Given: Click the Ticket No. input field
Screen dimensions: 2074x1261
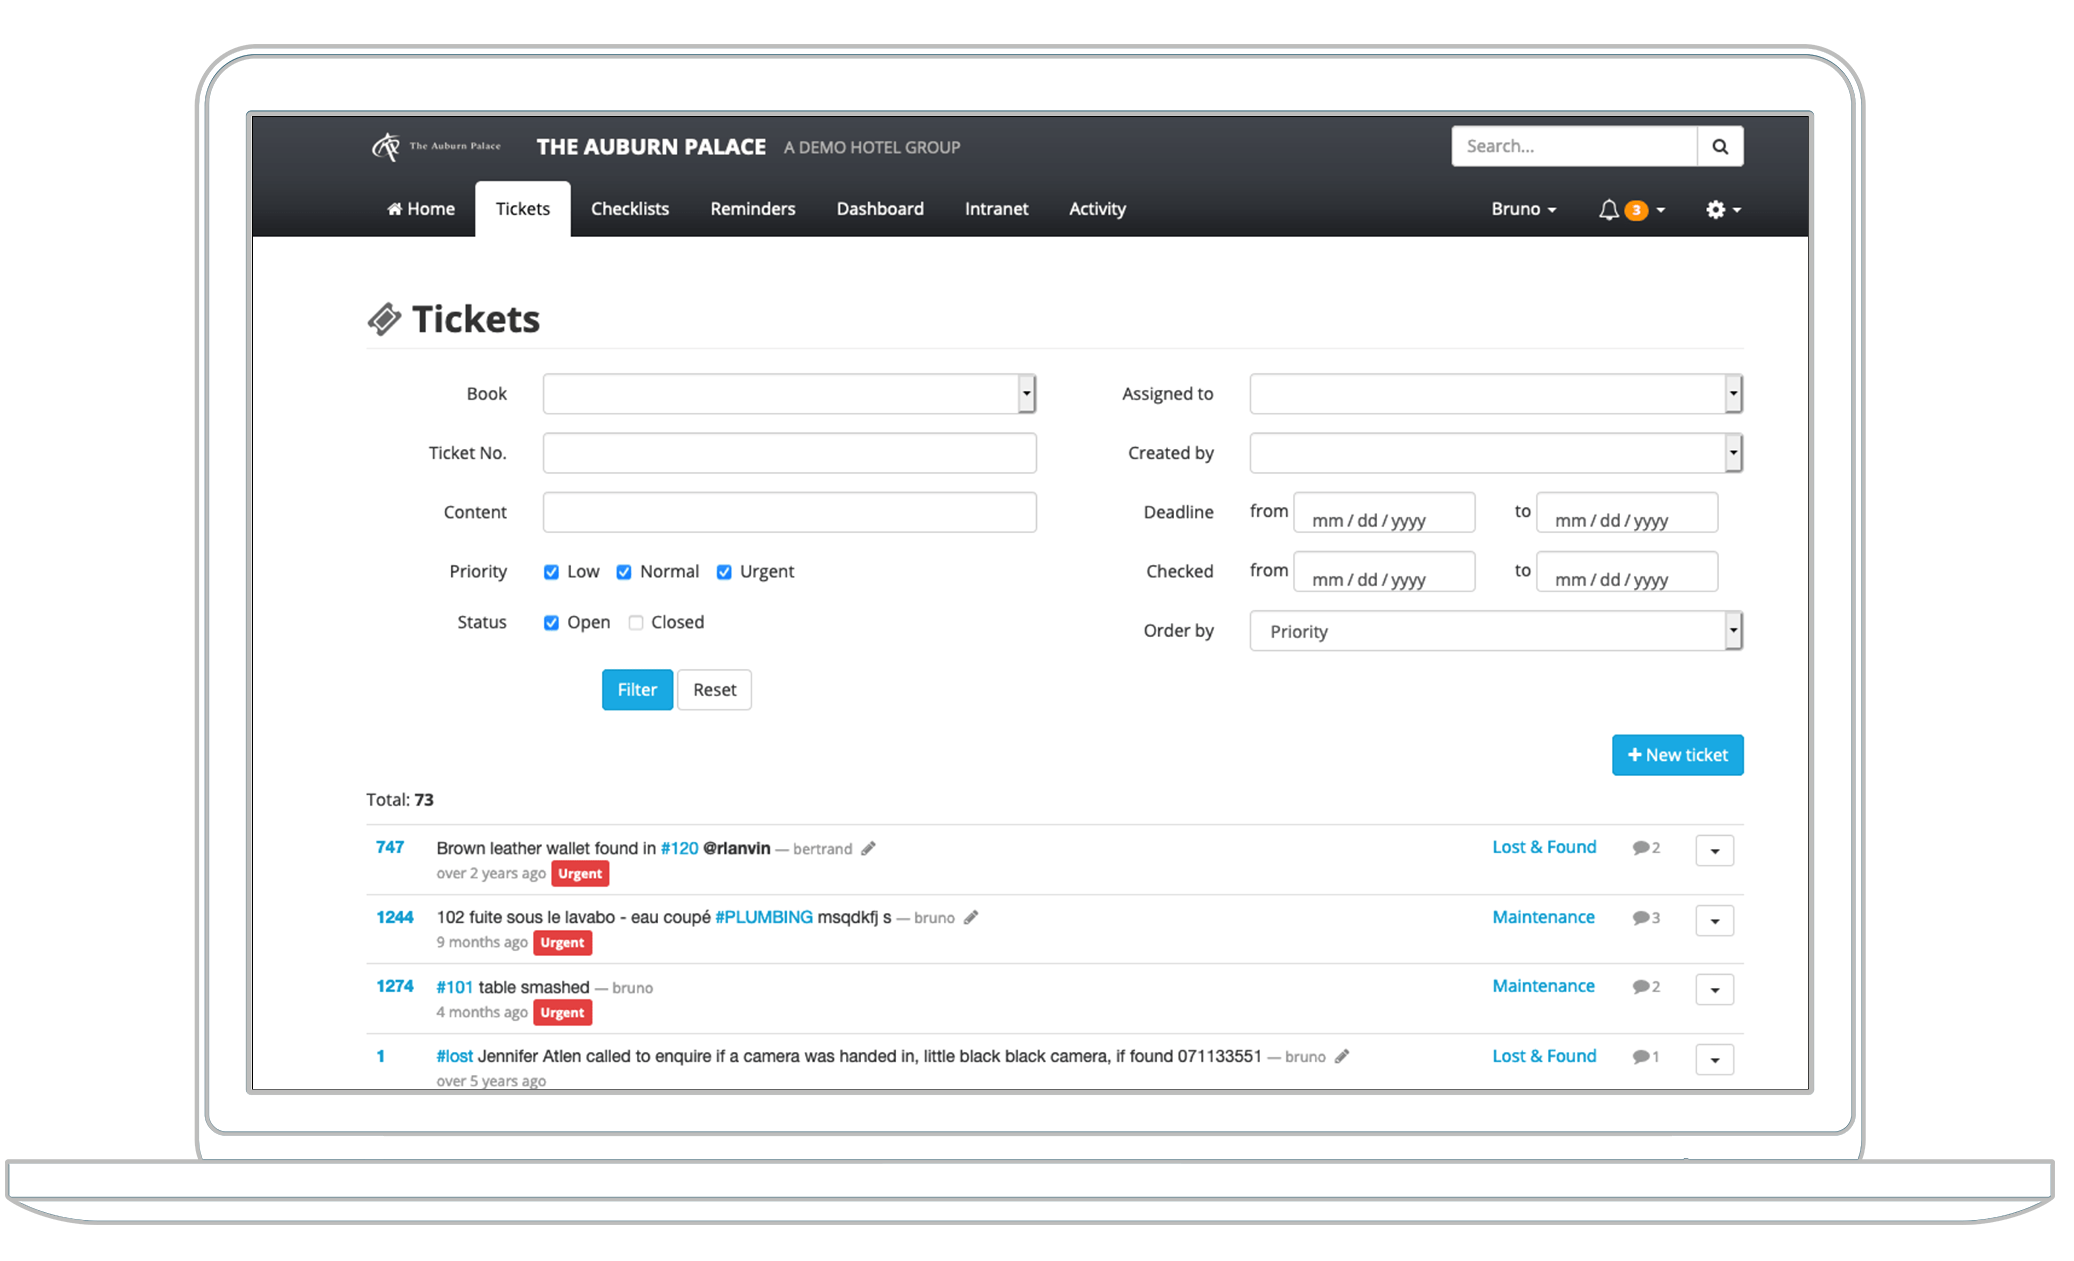Looking at the screenshot, I should click(790, 452).
